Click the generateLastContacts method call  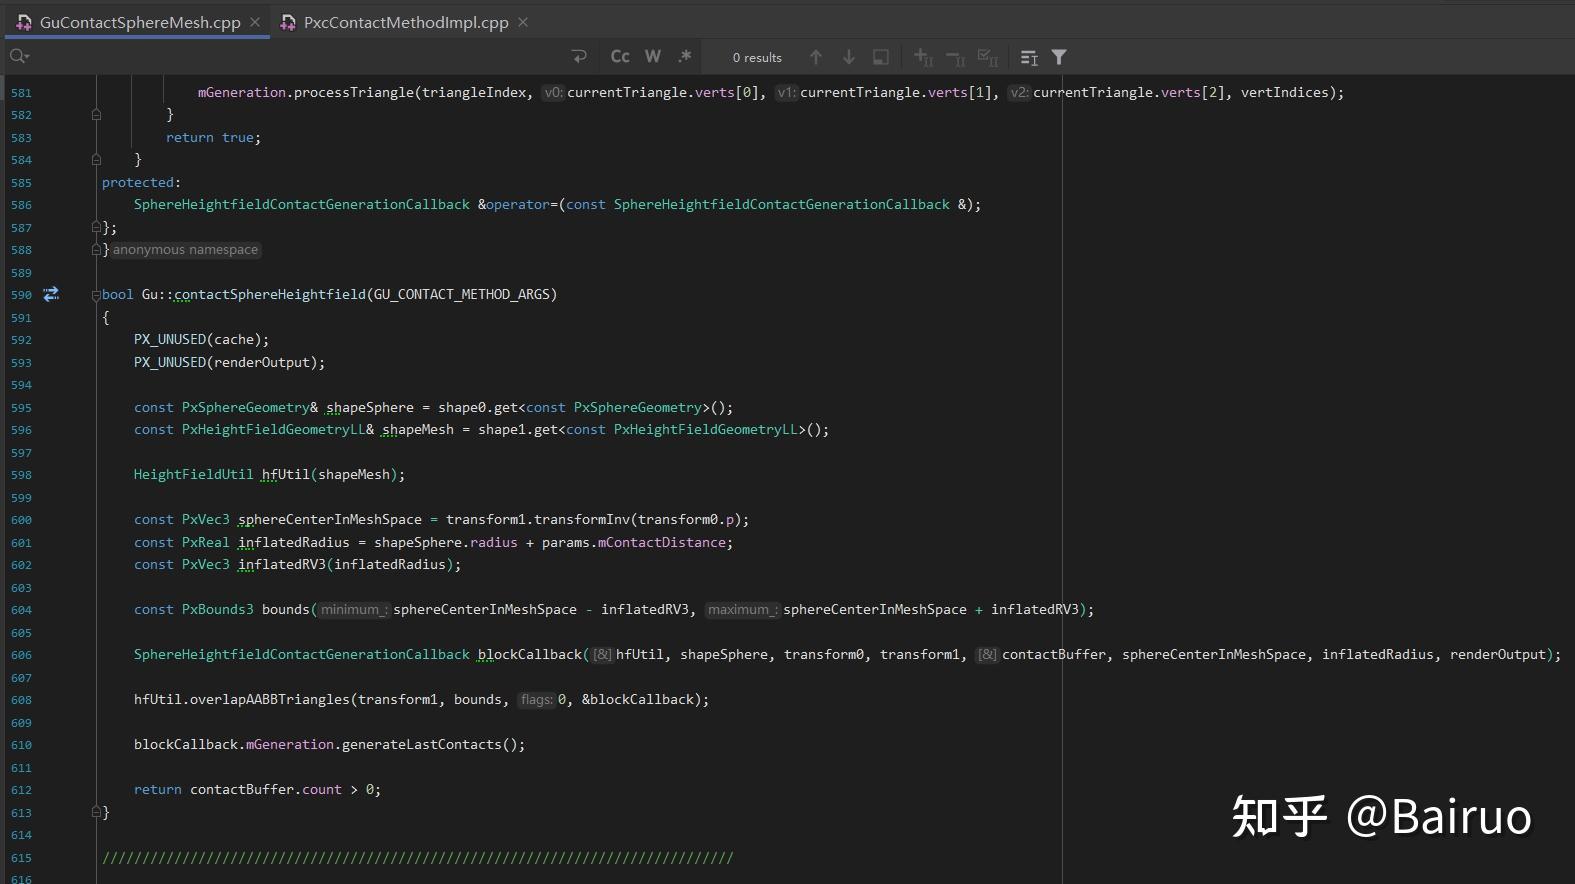[420, 745]
